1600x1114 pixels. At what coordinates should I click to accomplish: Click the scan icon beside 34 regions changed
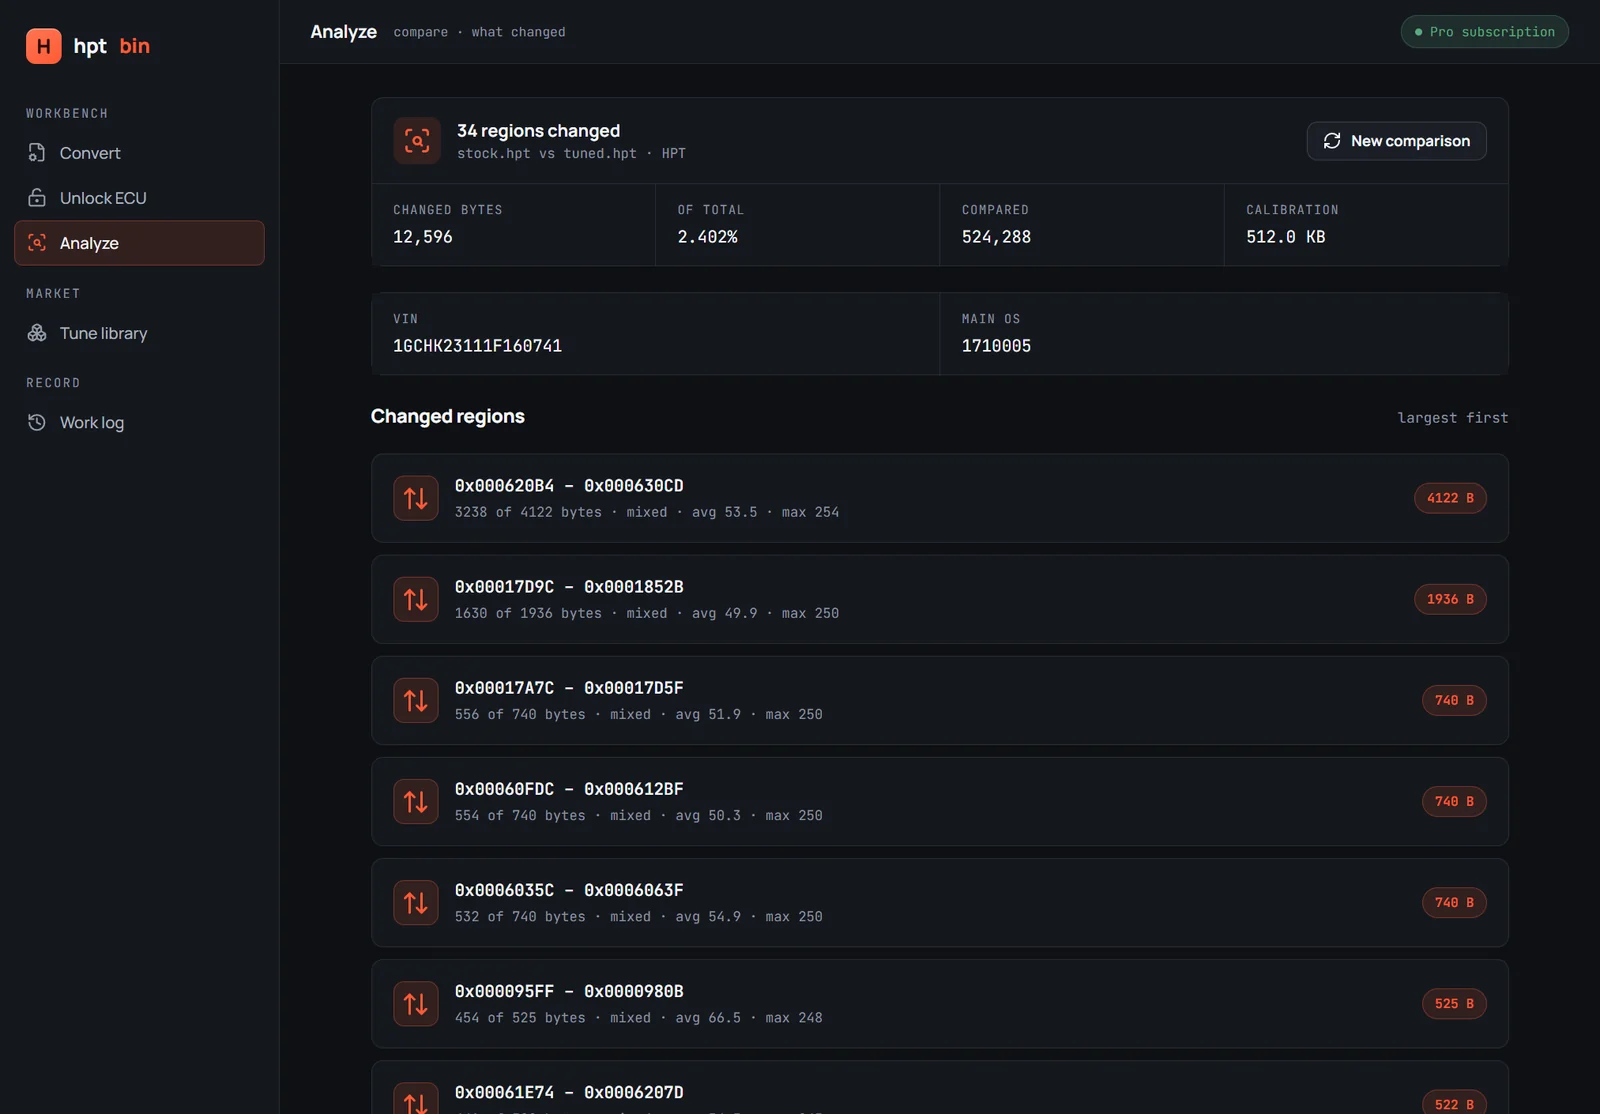[x=417, y=141]
